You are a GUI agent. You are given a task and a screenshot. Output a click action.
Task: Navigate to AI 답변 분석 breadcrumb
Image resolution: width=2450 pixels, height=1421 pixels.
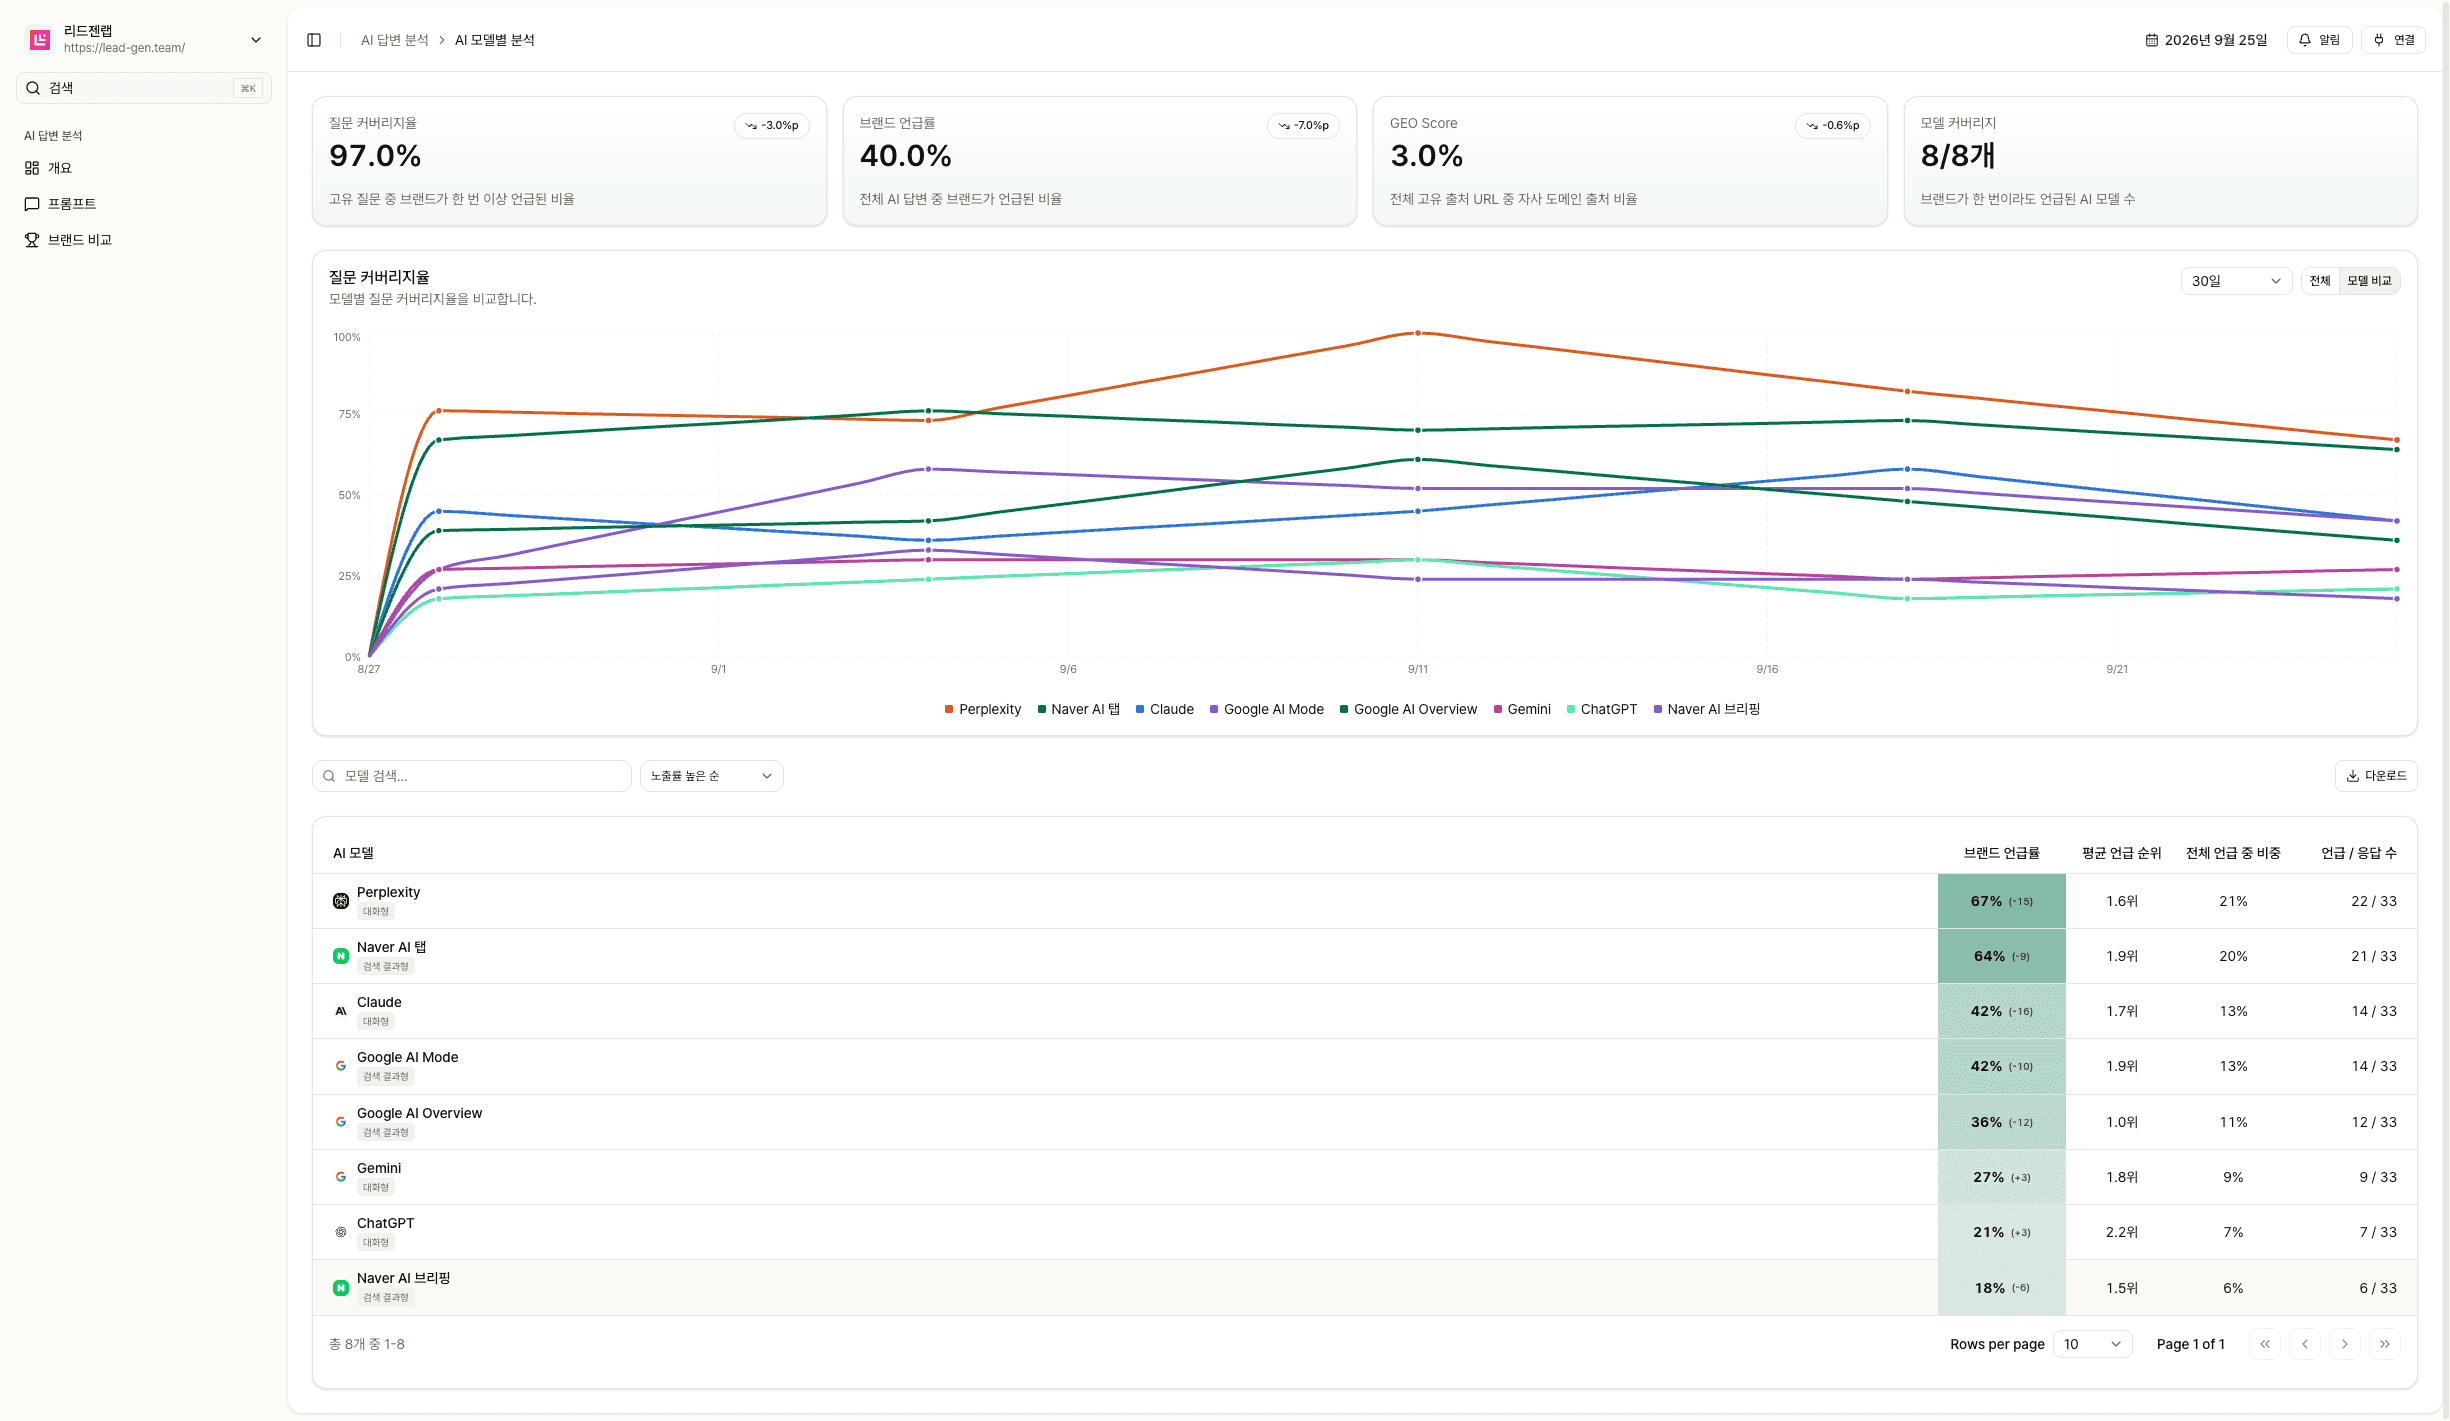point(394,40)
